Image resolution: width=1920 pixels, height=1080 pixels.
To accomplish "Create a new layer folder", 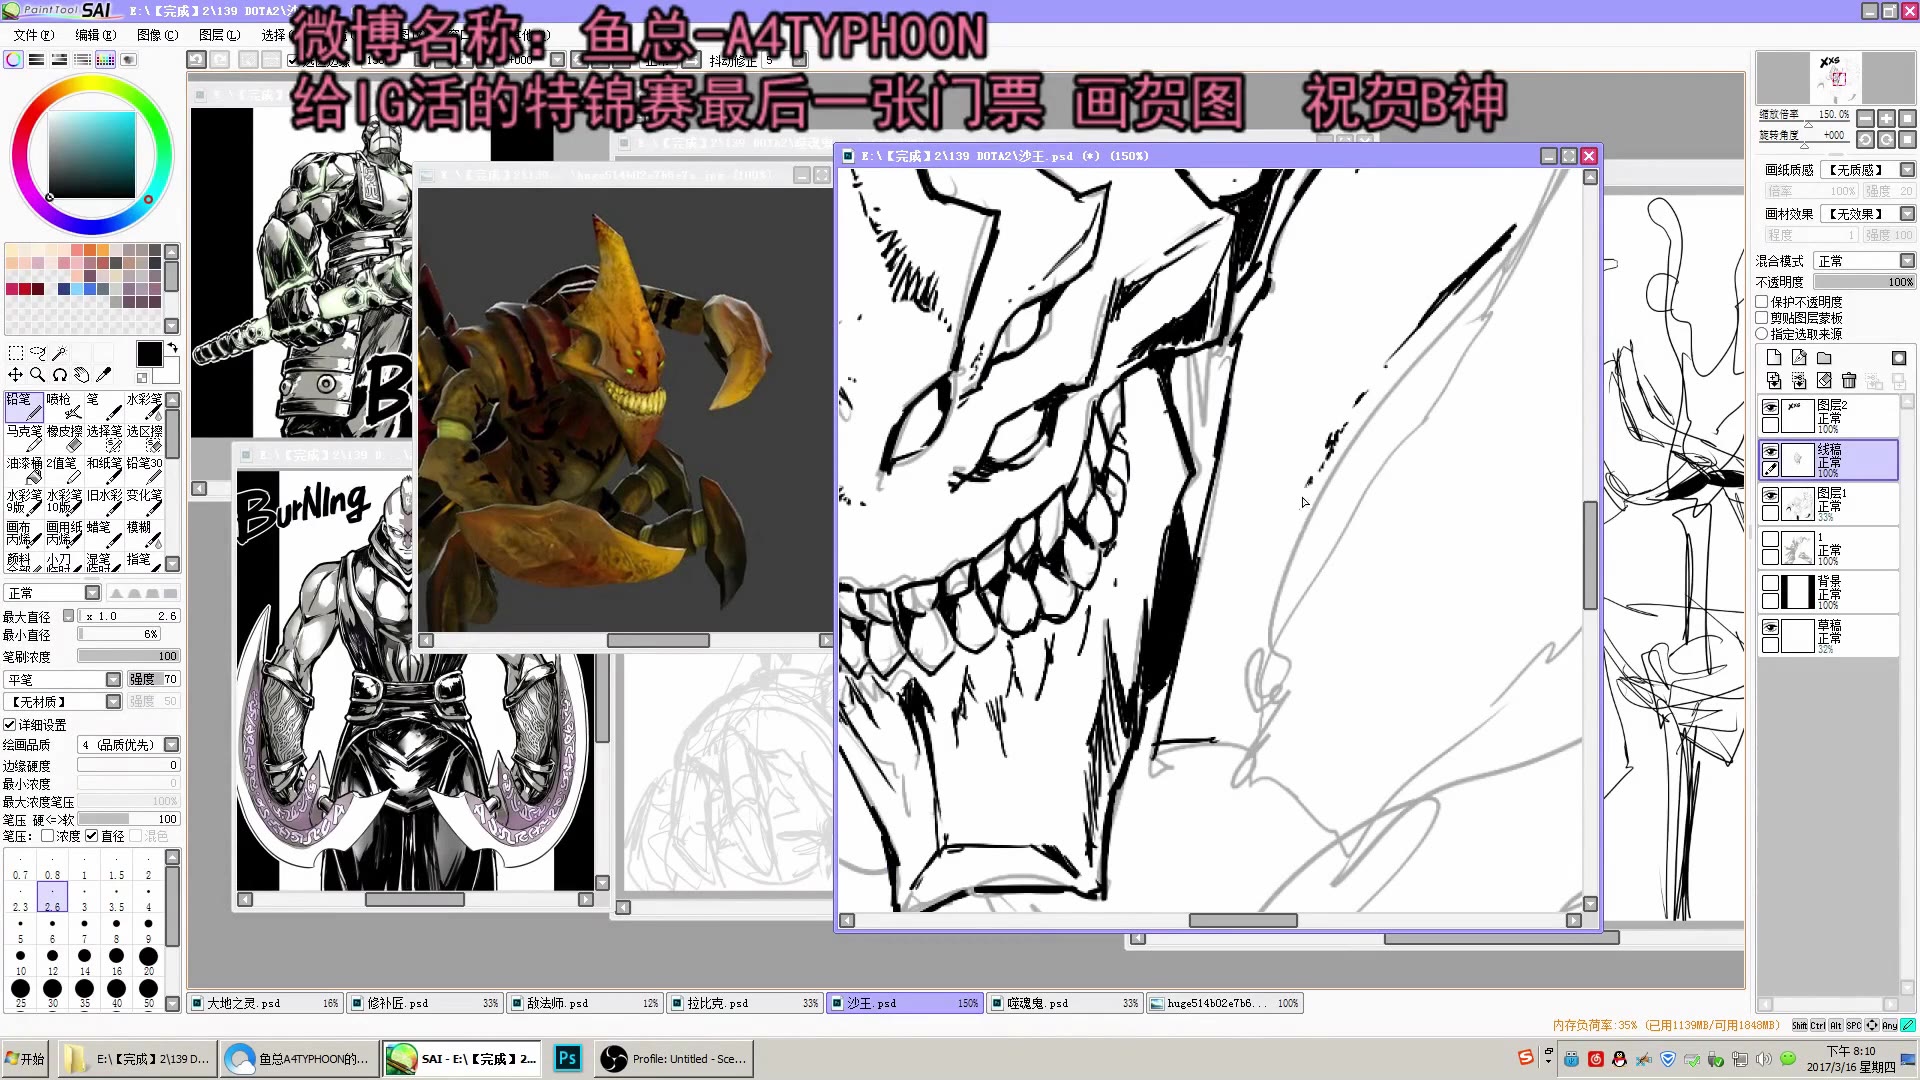I will click(x=1824, y=358).
